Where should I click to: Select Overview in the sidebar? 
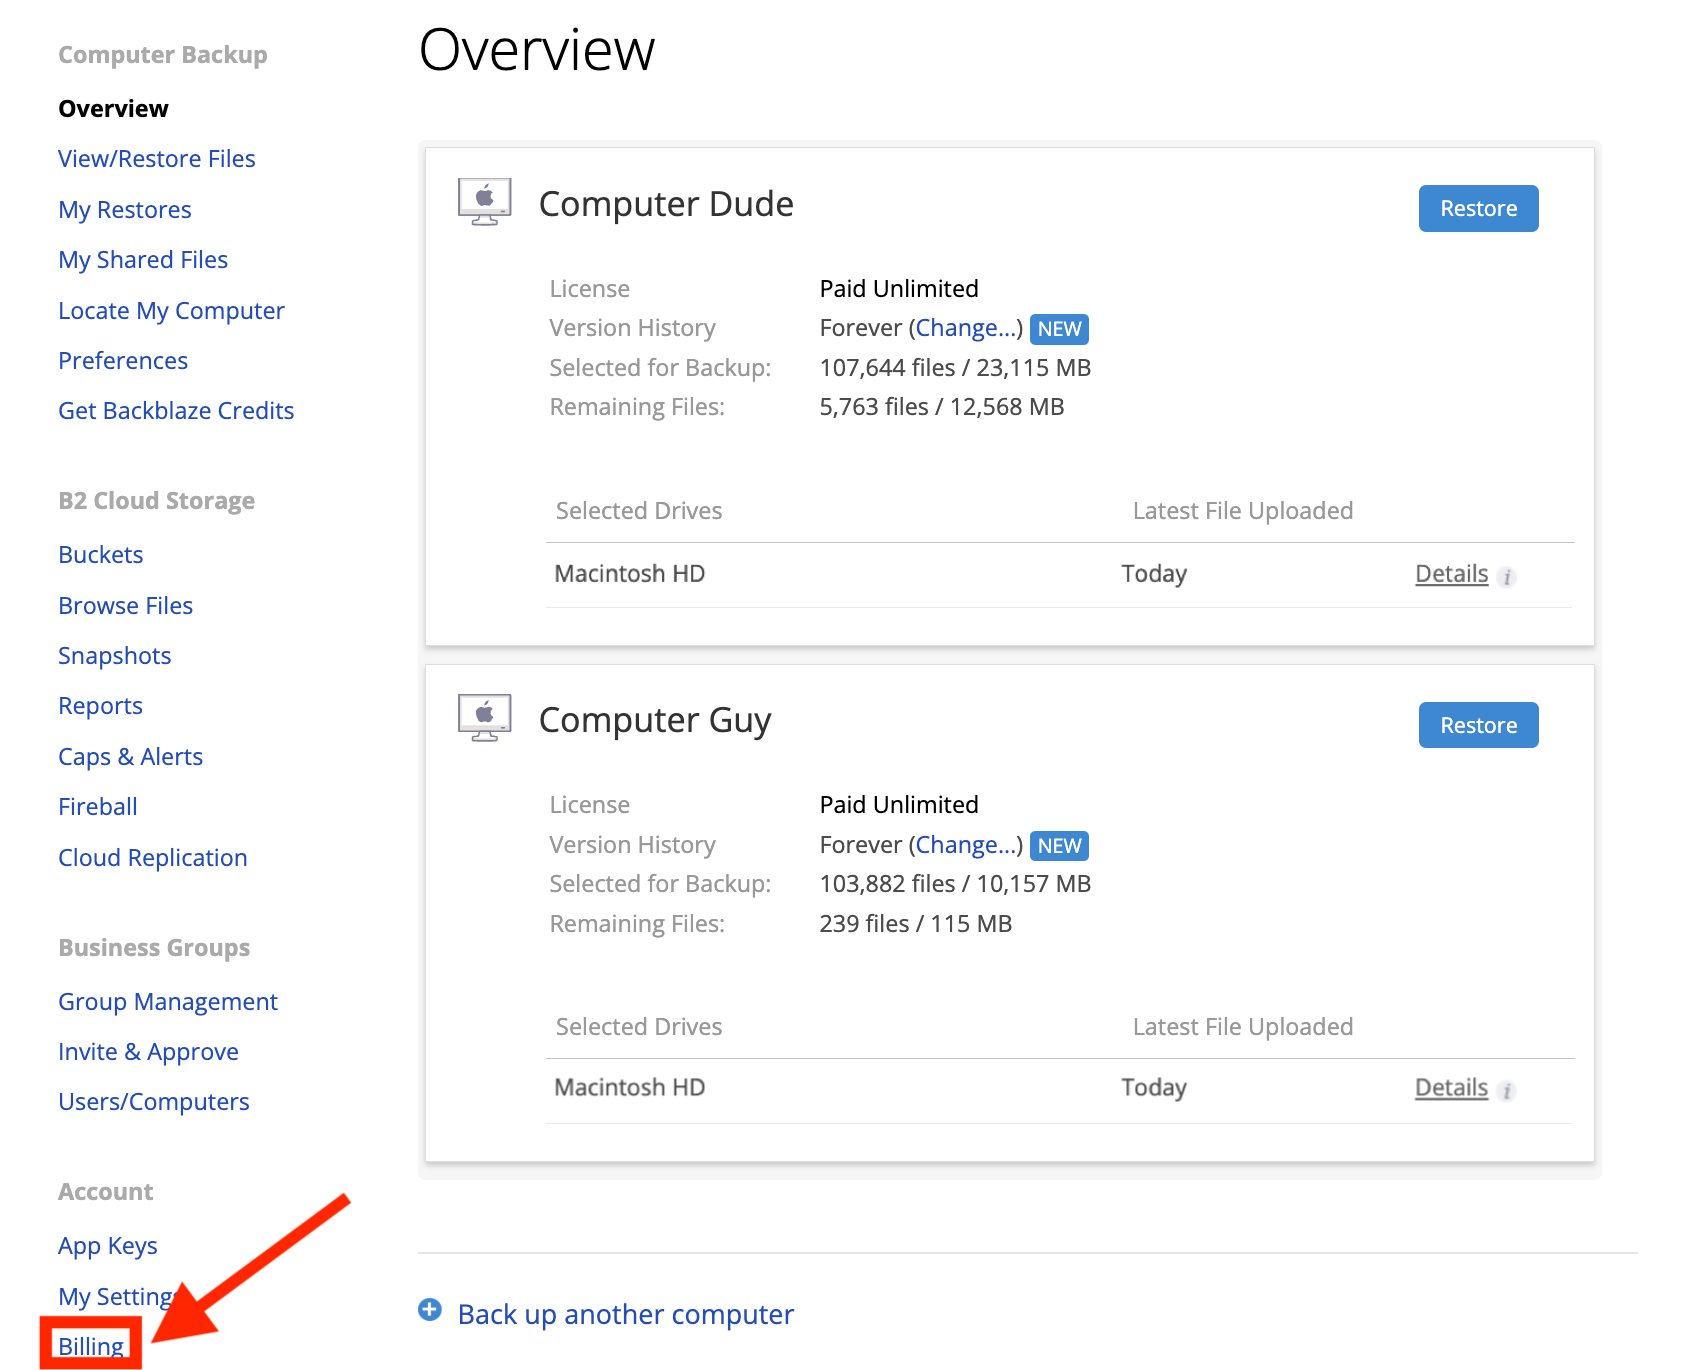[113, 108]
